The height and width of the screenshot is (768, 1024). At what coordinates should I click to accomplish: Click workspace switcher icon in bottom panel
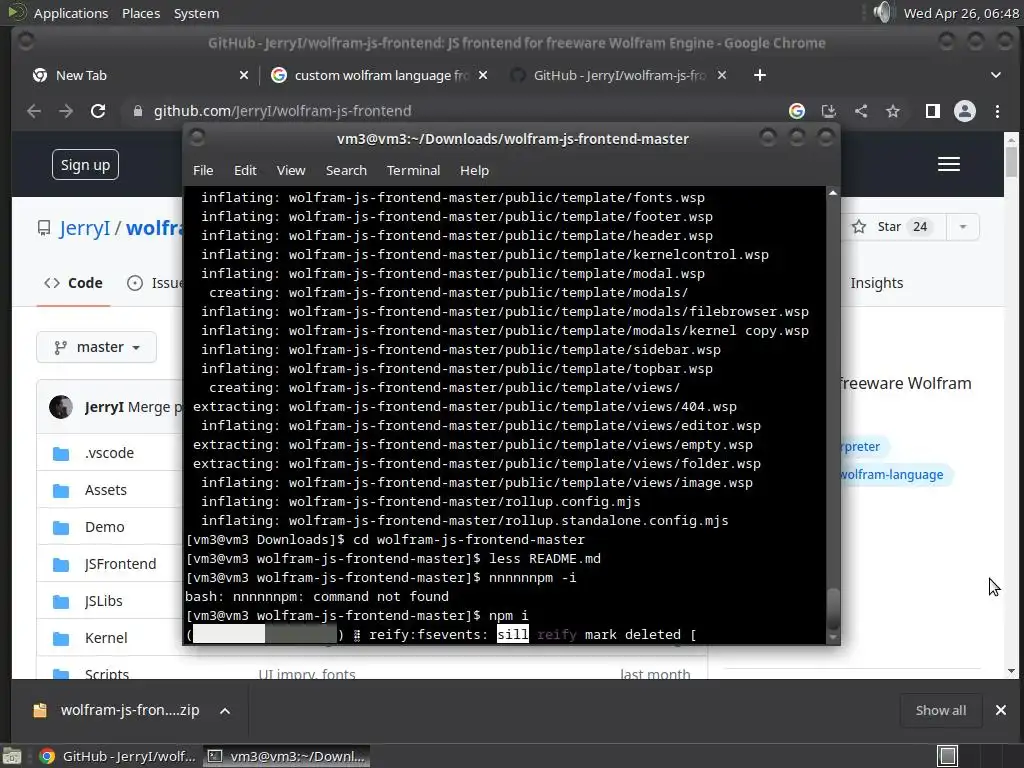coord(948,756)
